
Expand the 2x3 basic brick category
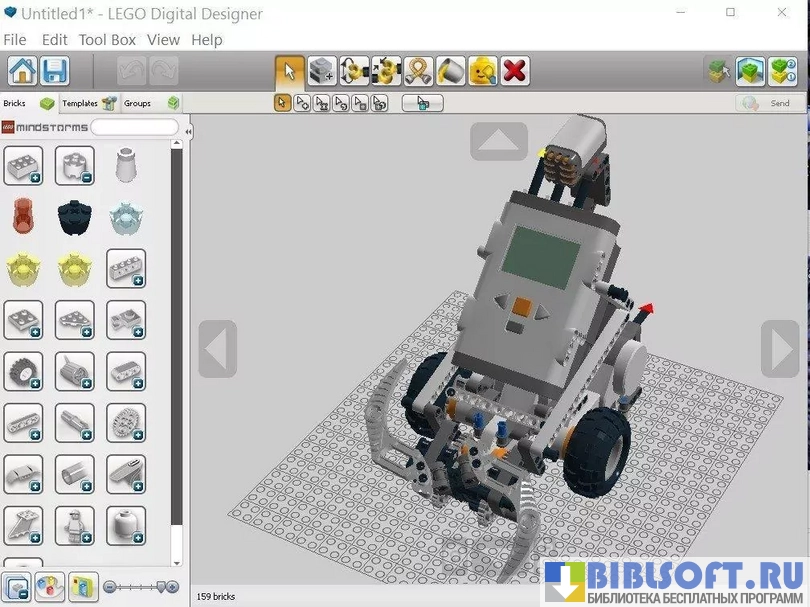[x=23, y=166]
